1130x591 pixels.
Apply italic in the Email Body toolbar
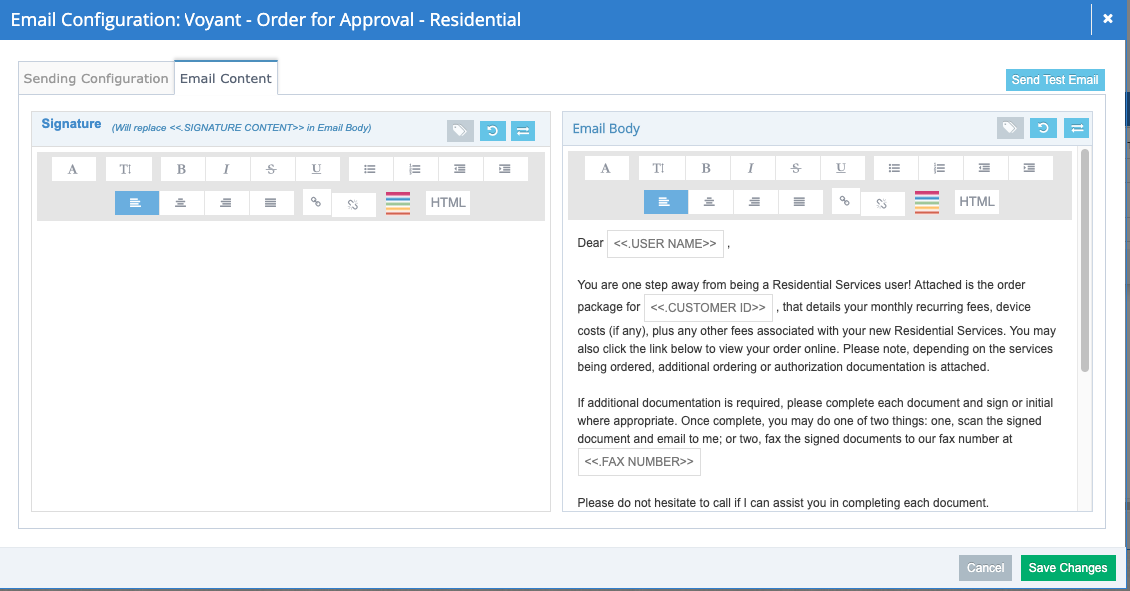pyautogui.click(x=750, y=168)
